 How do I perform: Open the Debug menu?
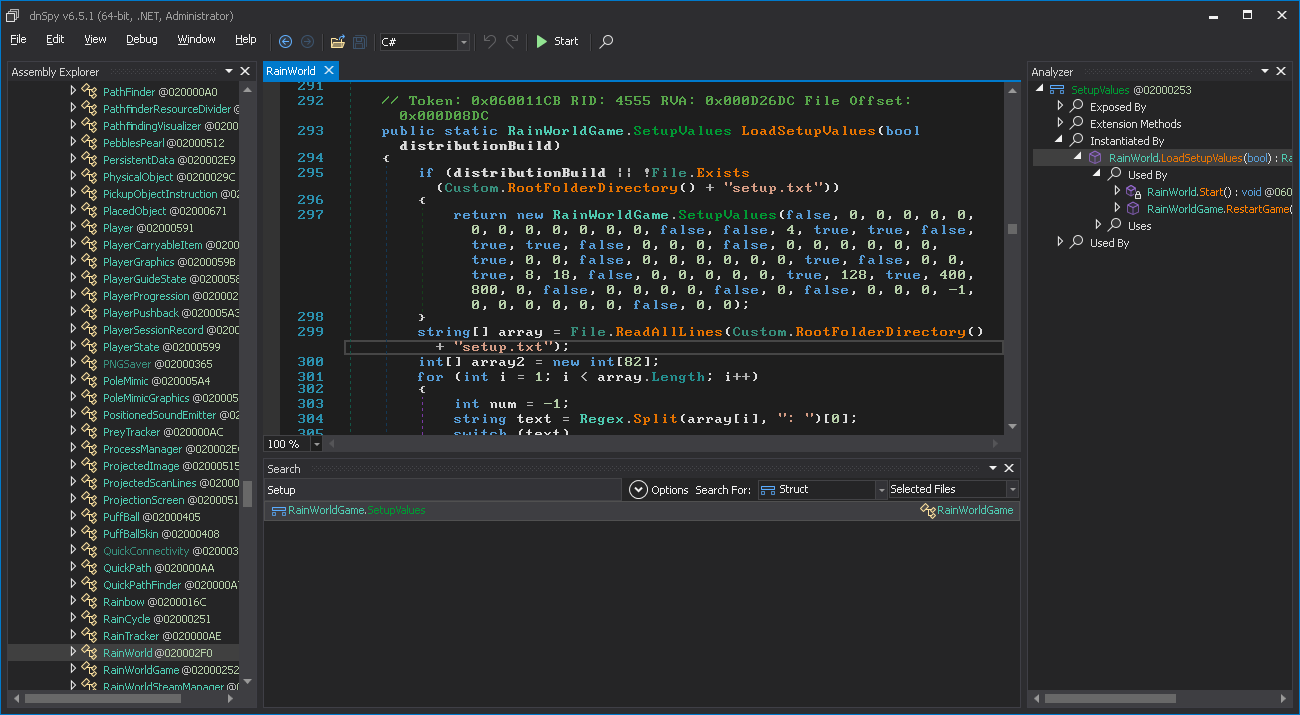141,40
